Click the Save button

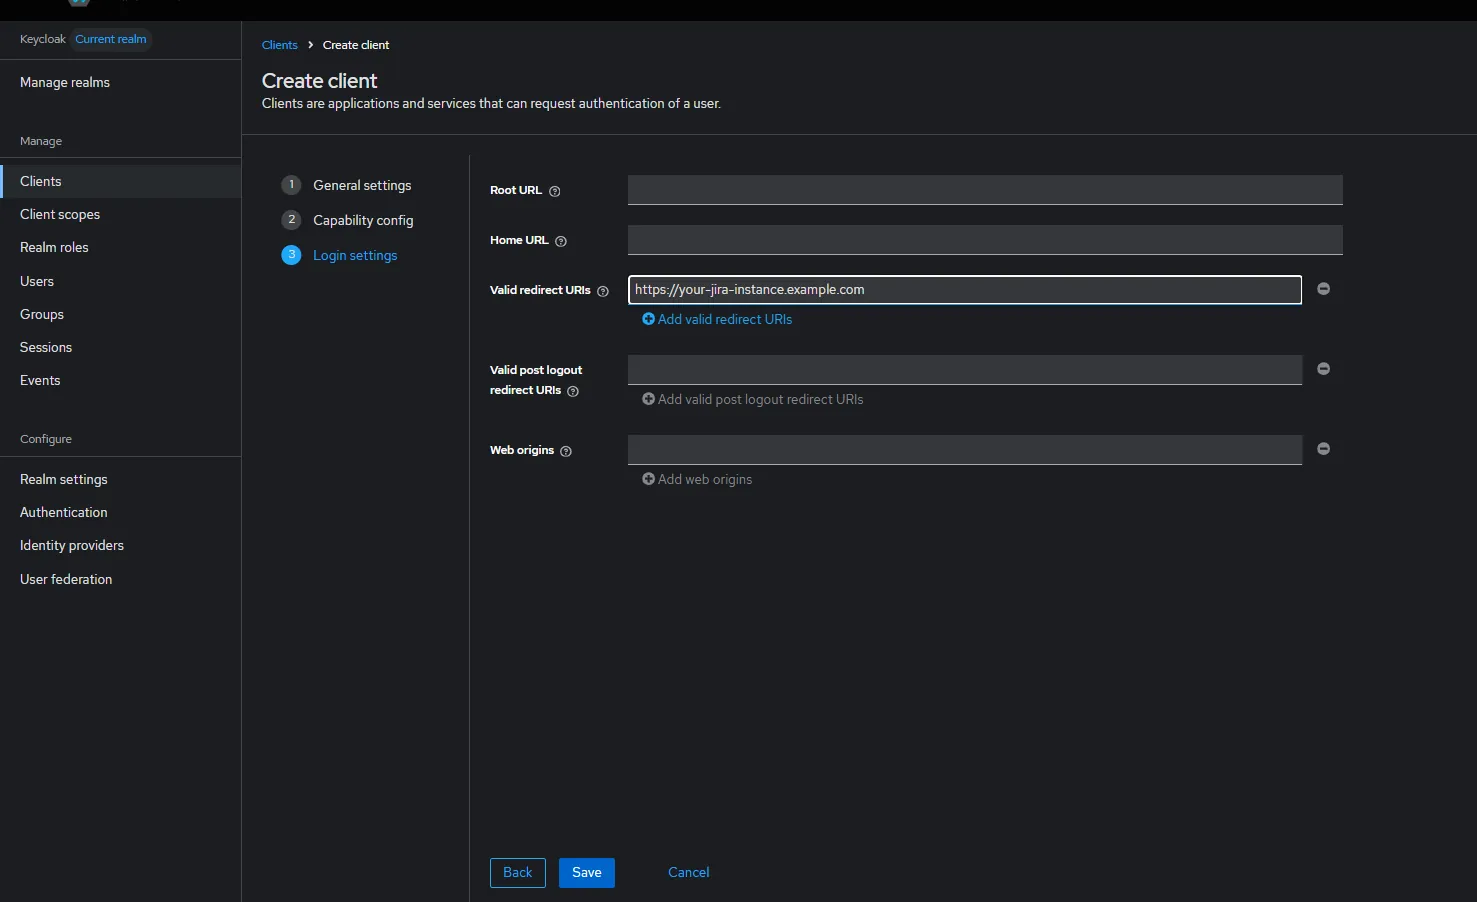587,873
